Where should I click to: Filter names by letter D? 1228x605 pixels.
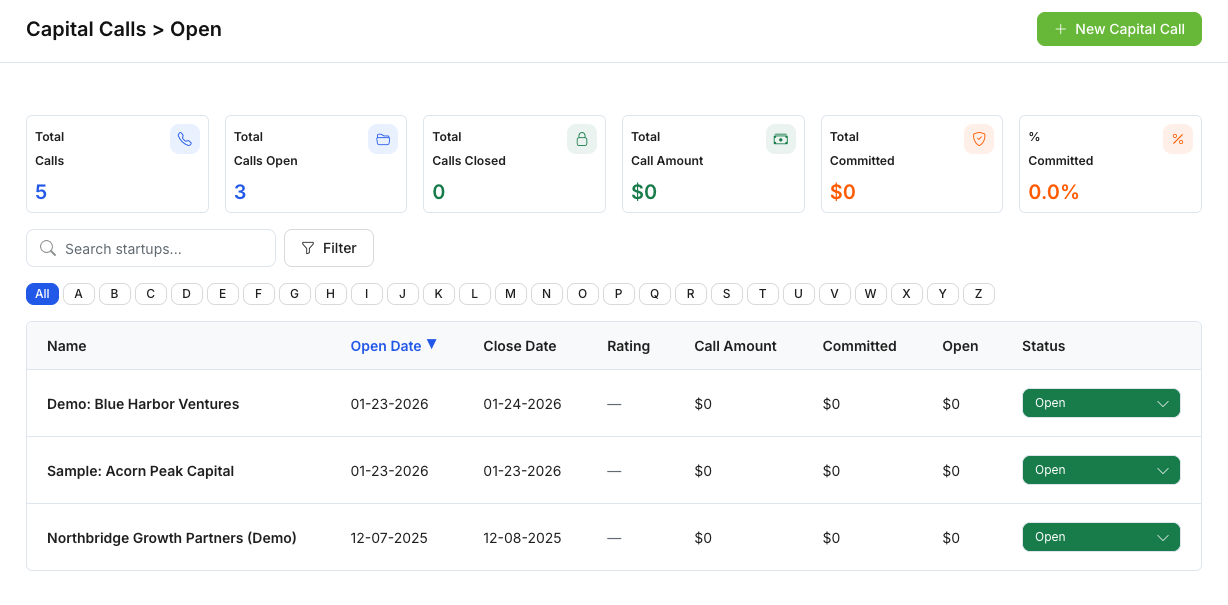click(186, 294)
